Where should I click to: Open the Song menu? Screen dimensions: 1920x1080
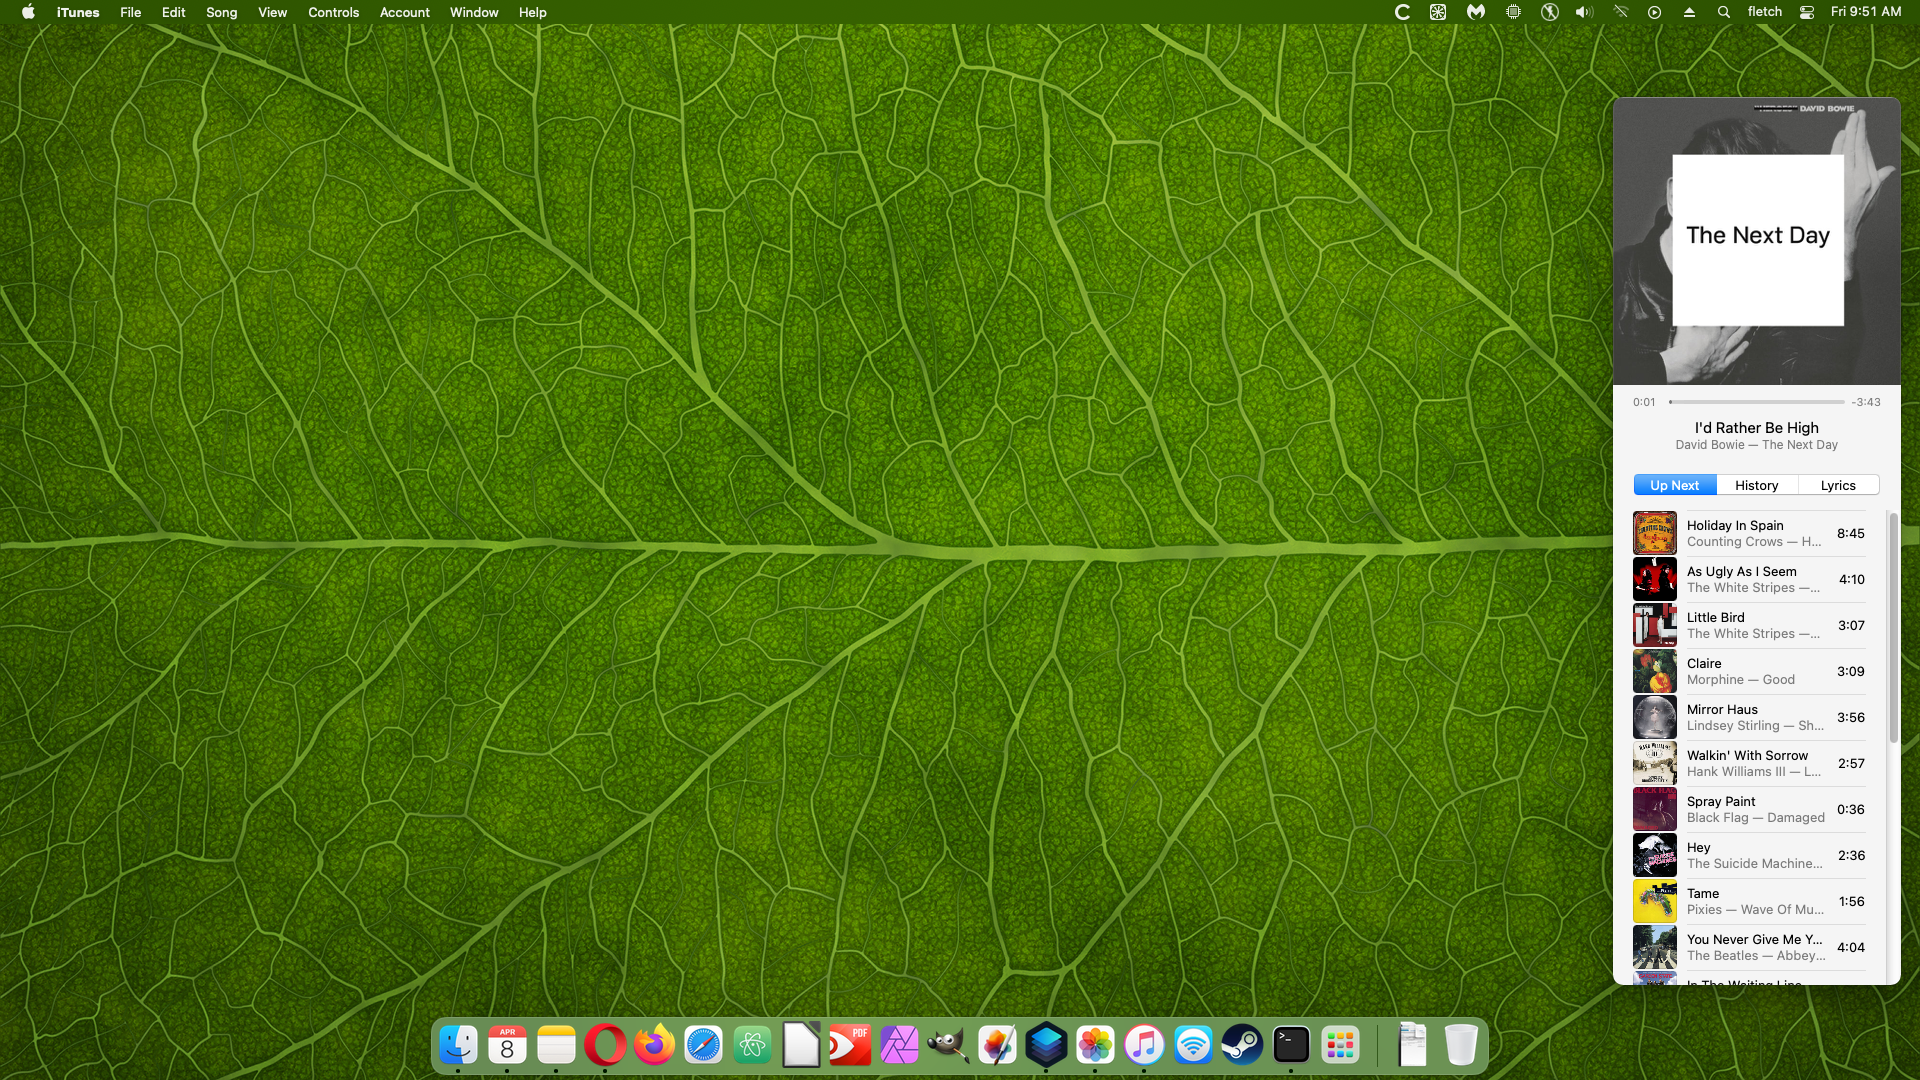[221, 12]
